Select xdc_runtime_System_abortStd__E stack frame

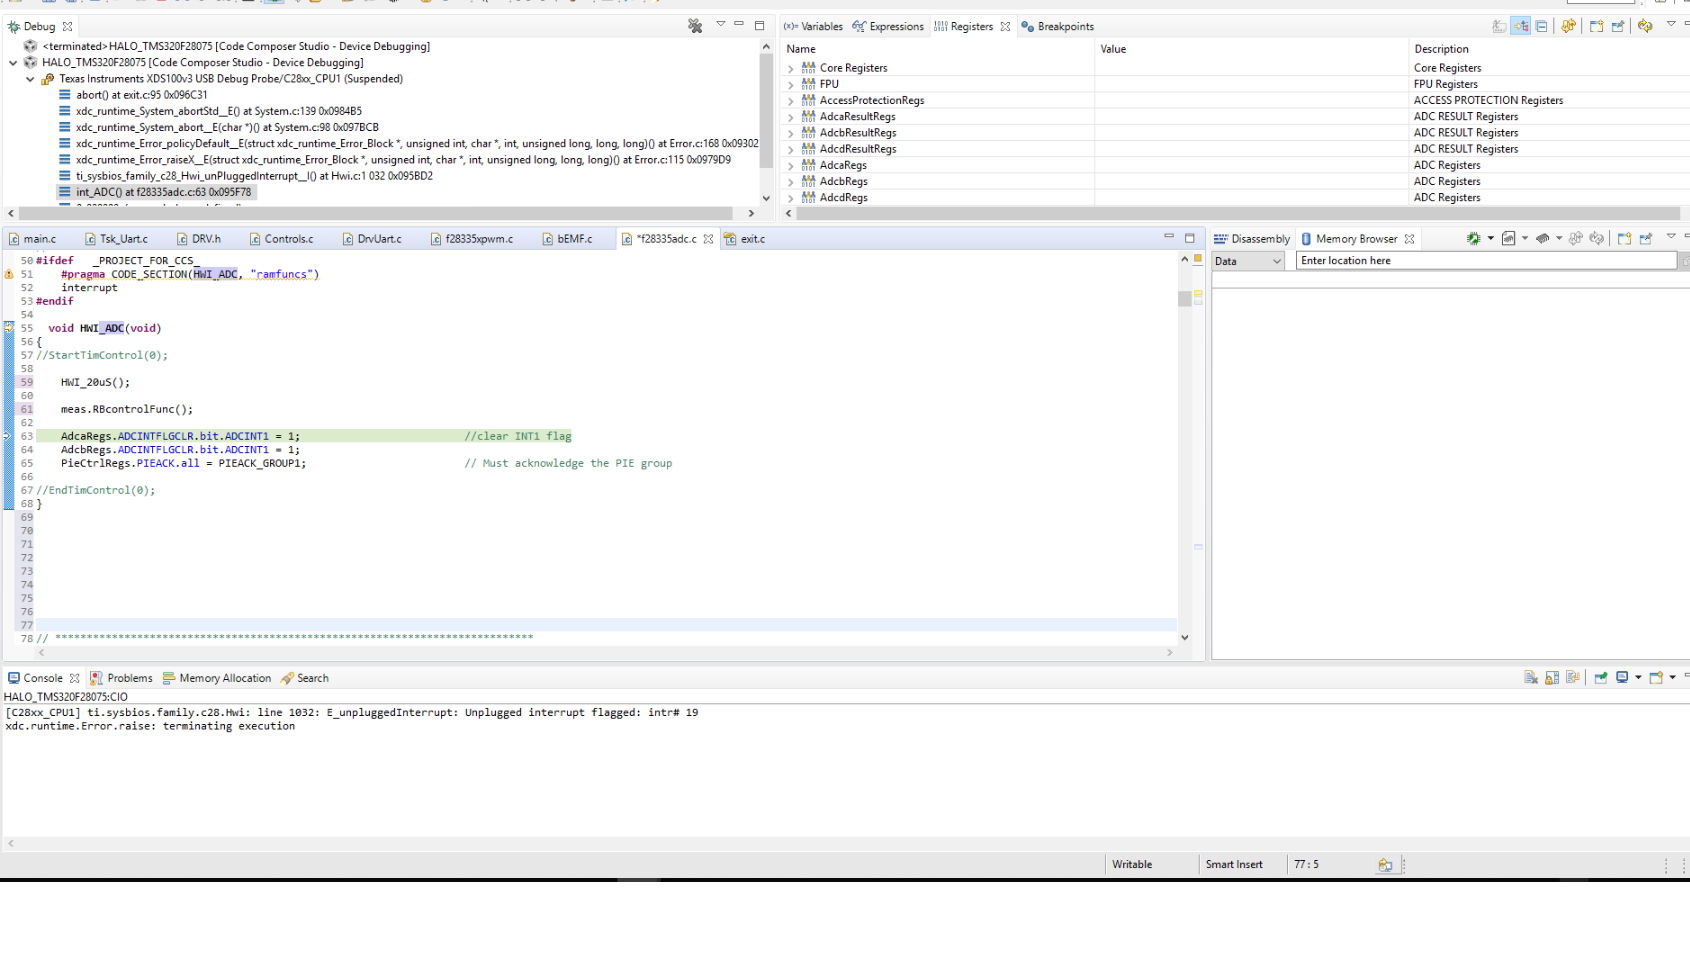tap(218, 111)
